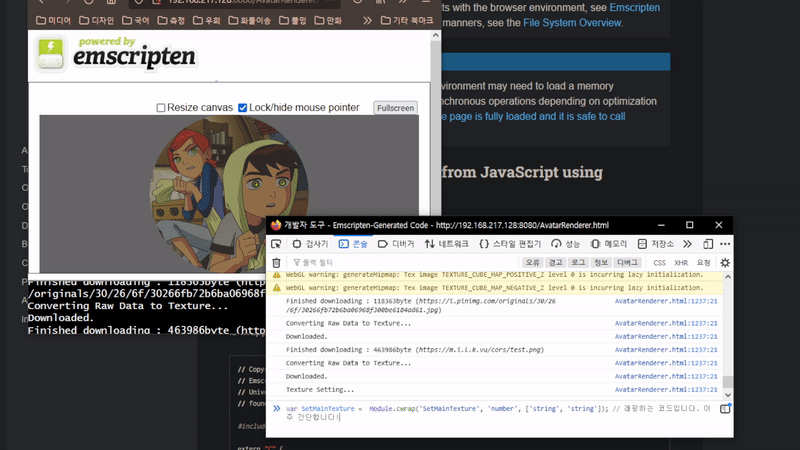Open the 저장소 storage tab
800x450 pixels.
click(656, 244)
